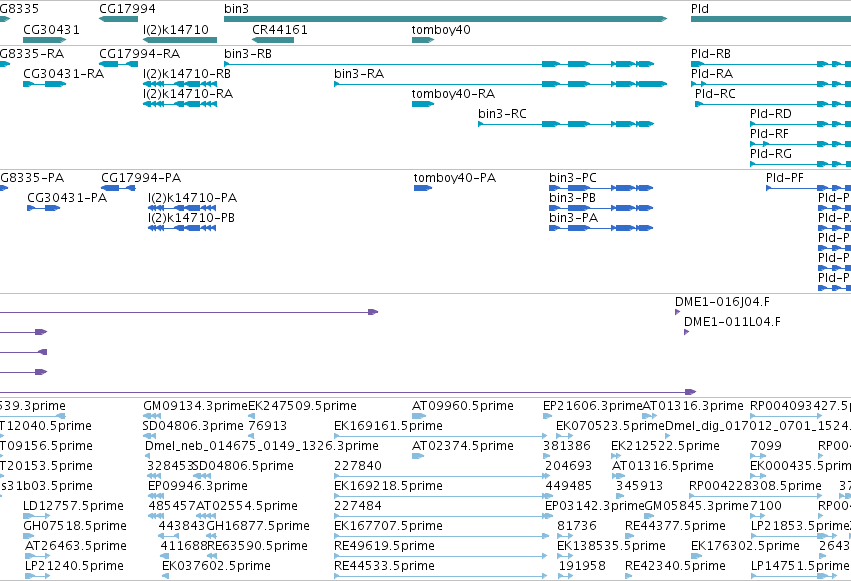
Task: Select EST AT02374.5prime
Action: pyautogui.click(x=418, y=456)
